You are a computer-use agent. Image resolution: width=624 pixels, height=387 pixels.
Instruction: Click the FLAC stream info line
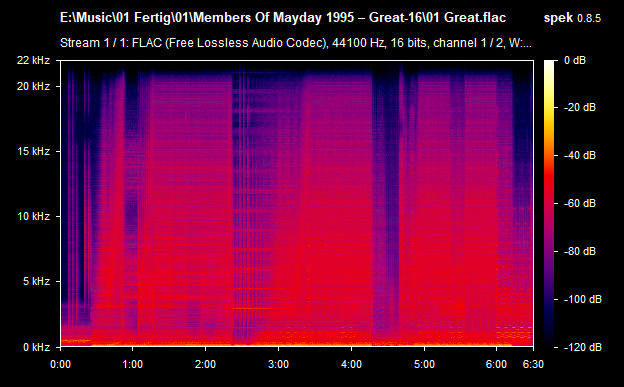[296, 43]
